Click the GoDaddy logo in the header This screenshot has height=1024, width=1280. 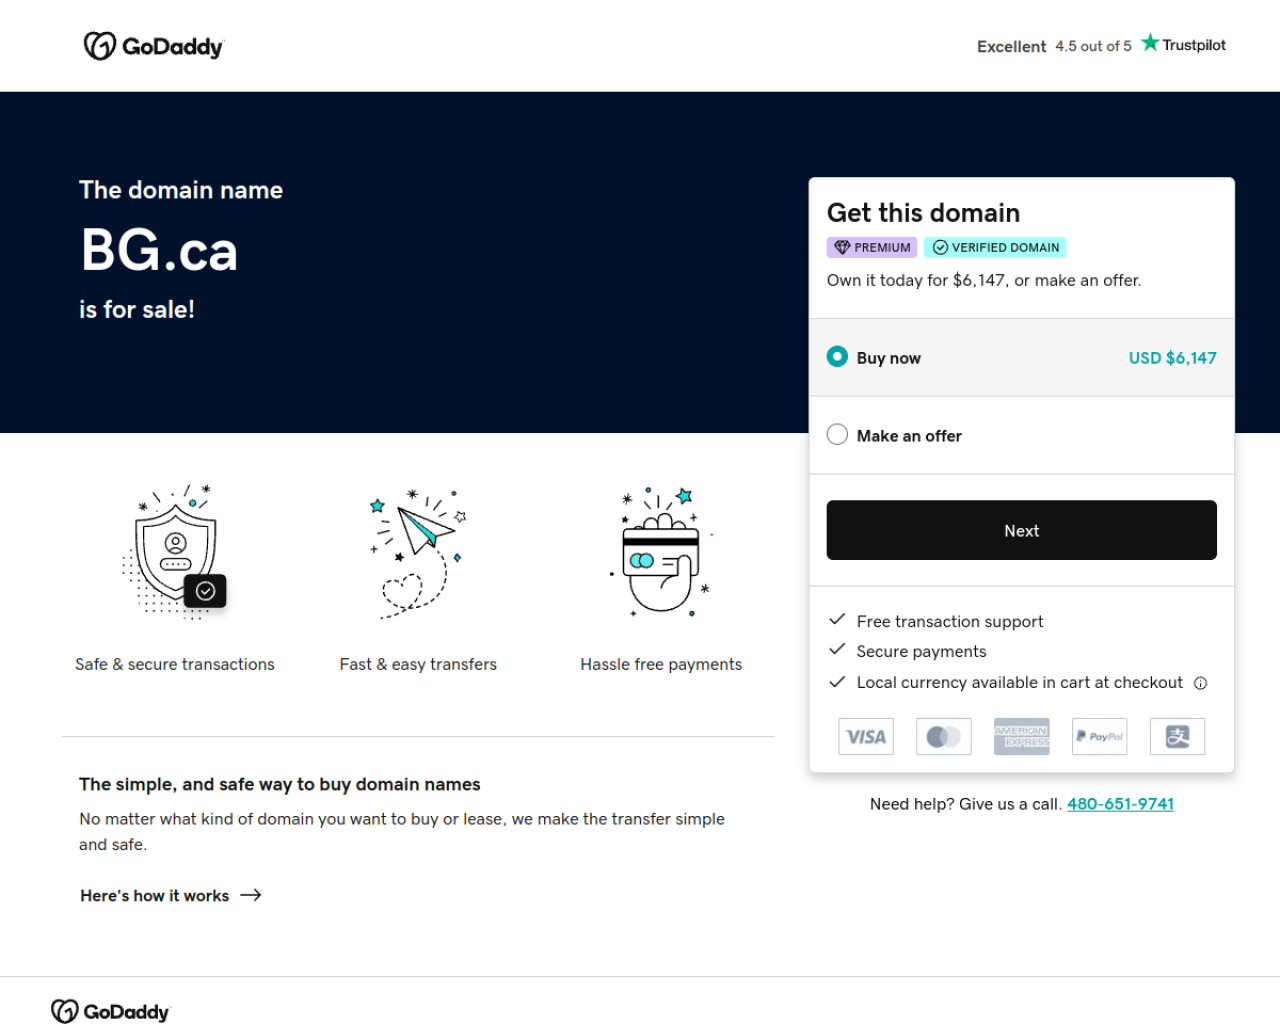(154, 46)
